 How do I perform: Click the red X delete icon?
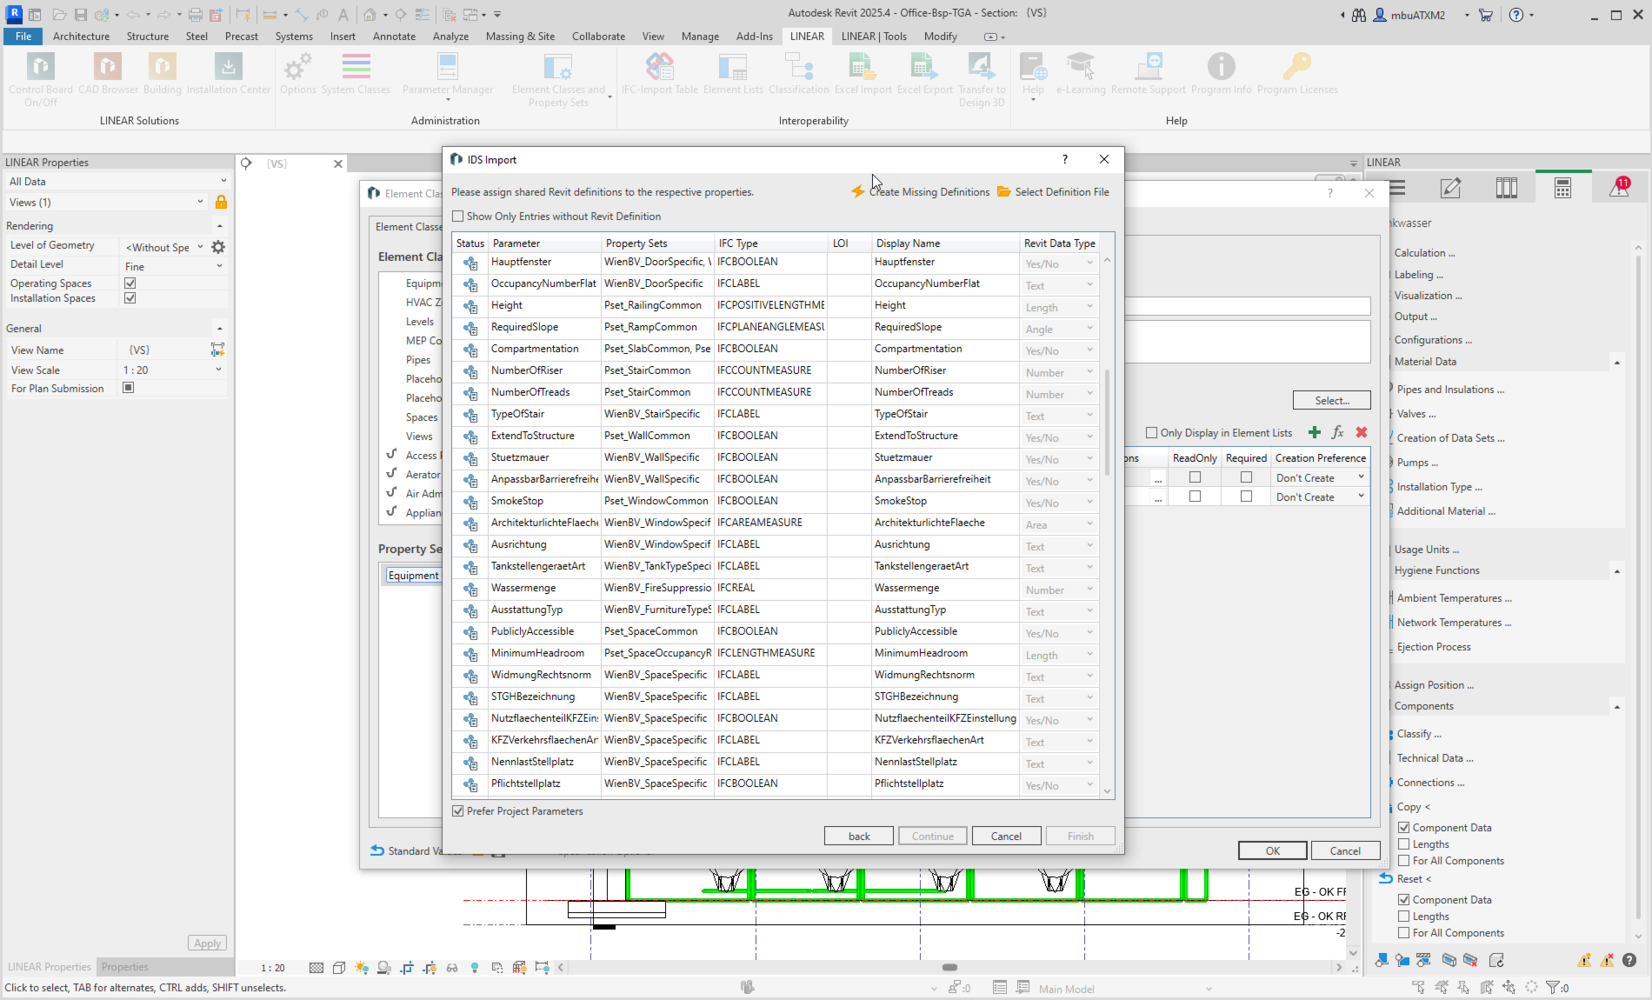[x=1361, y=432]
